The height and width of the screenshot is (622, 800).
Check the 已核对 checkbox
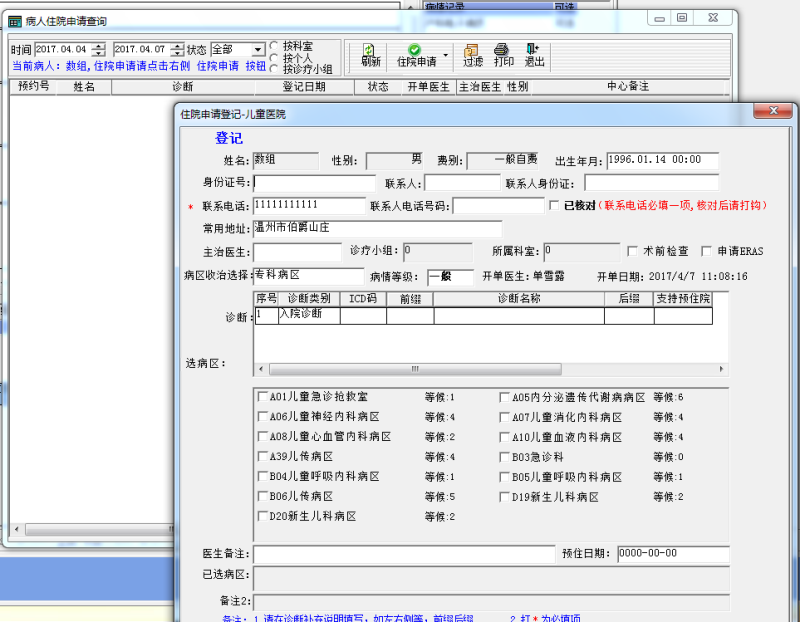coord(555,205)
